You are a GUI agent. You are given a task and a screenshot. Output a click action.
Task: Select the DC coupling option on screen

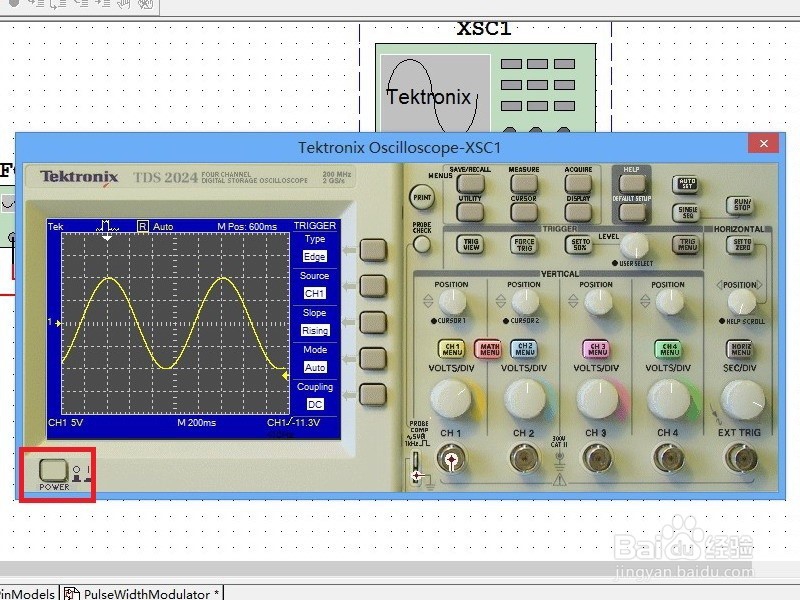[315, 404]
